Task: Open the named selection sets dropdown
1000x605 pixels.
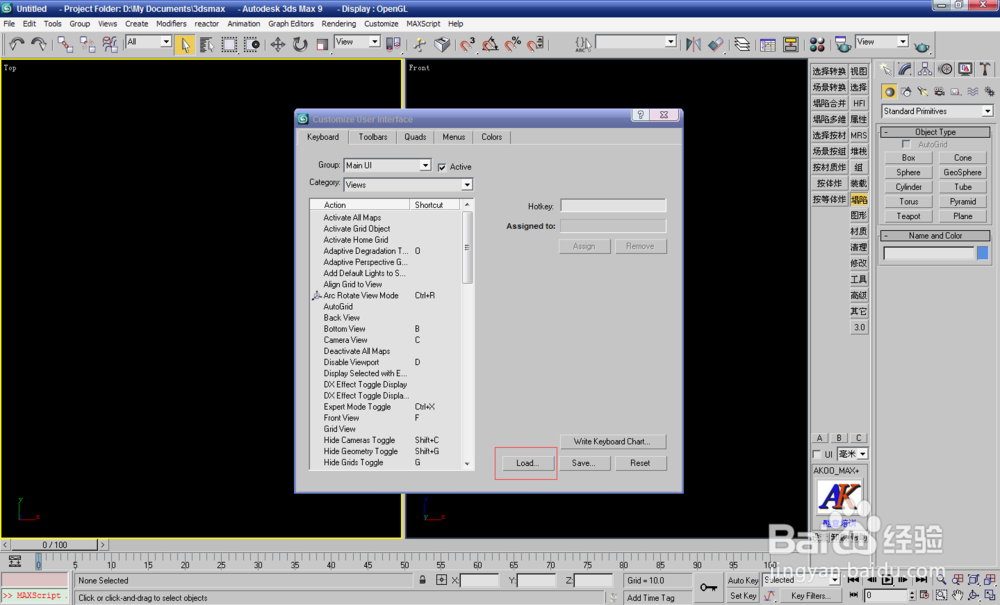Action: pyautogui.click(x=635, y=42)
